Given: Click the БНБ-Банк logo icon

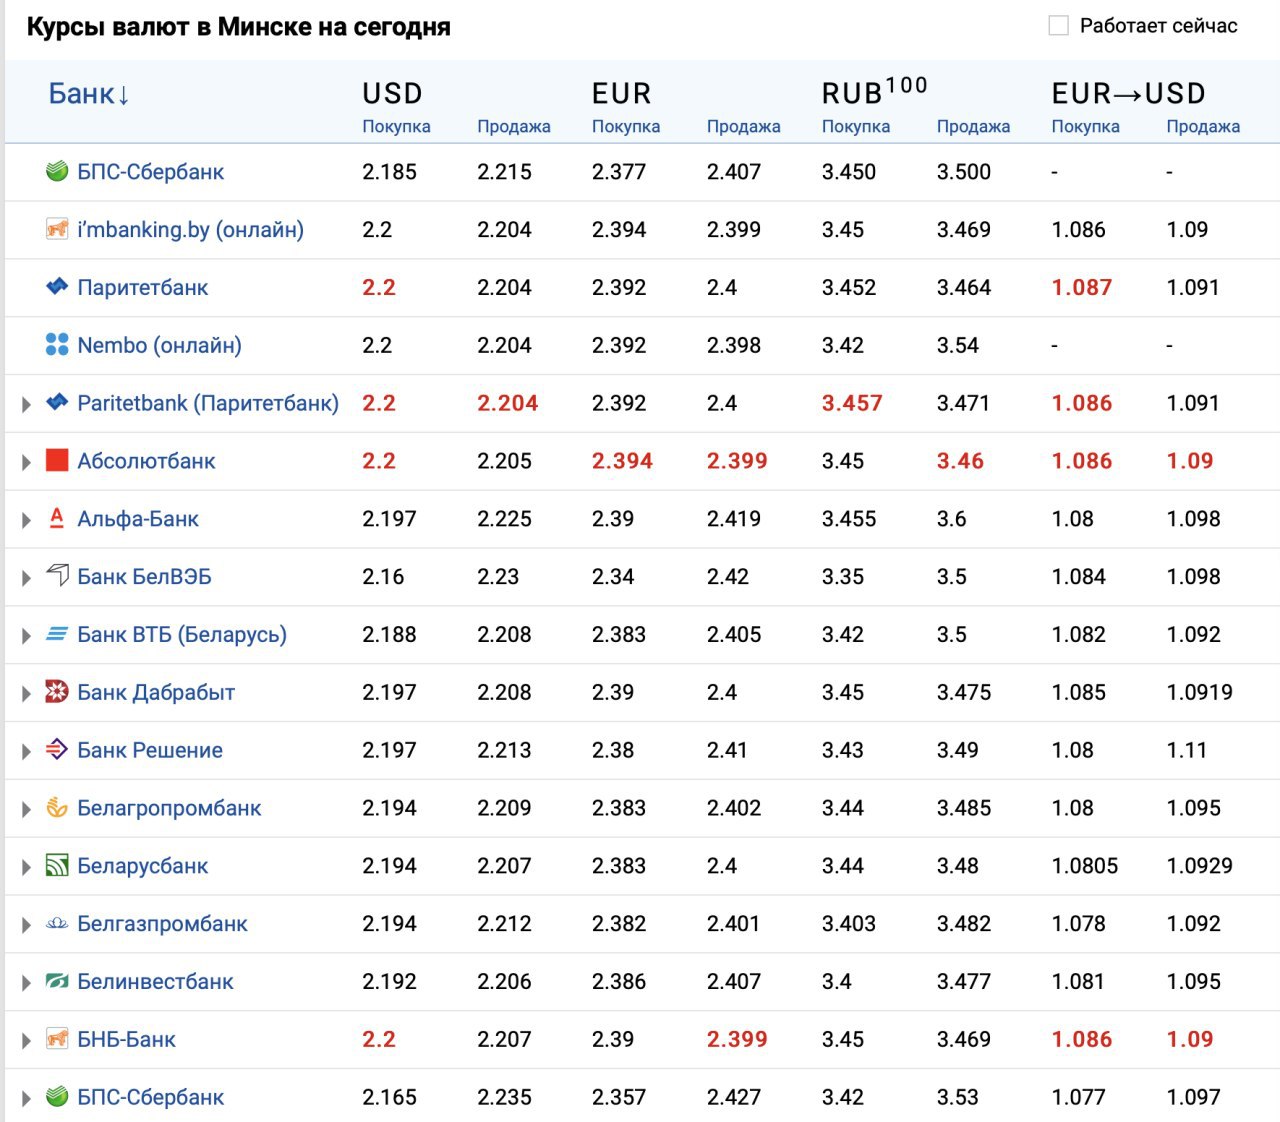Looking at the screenshot, I should point(57,1039).
